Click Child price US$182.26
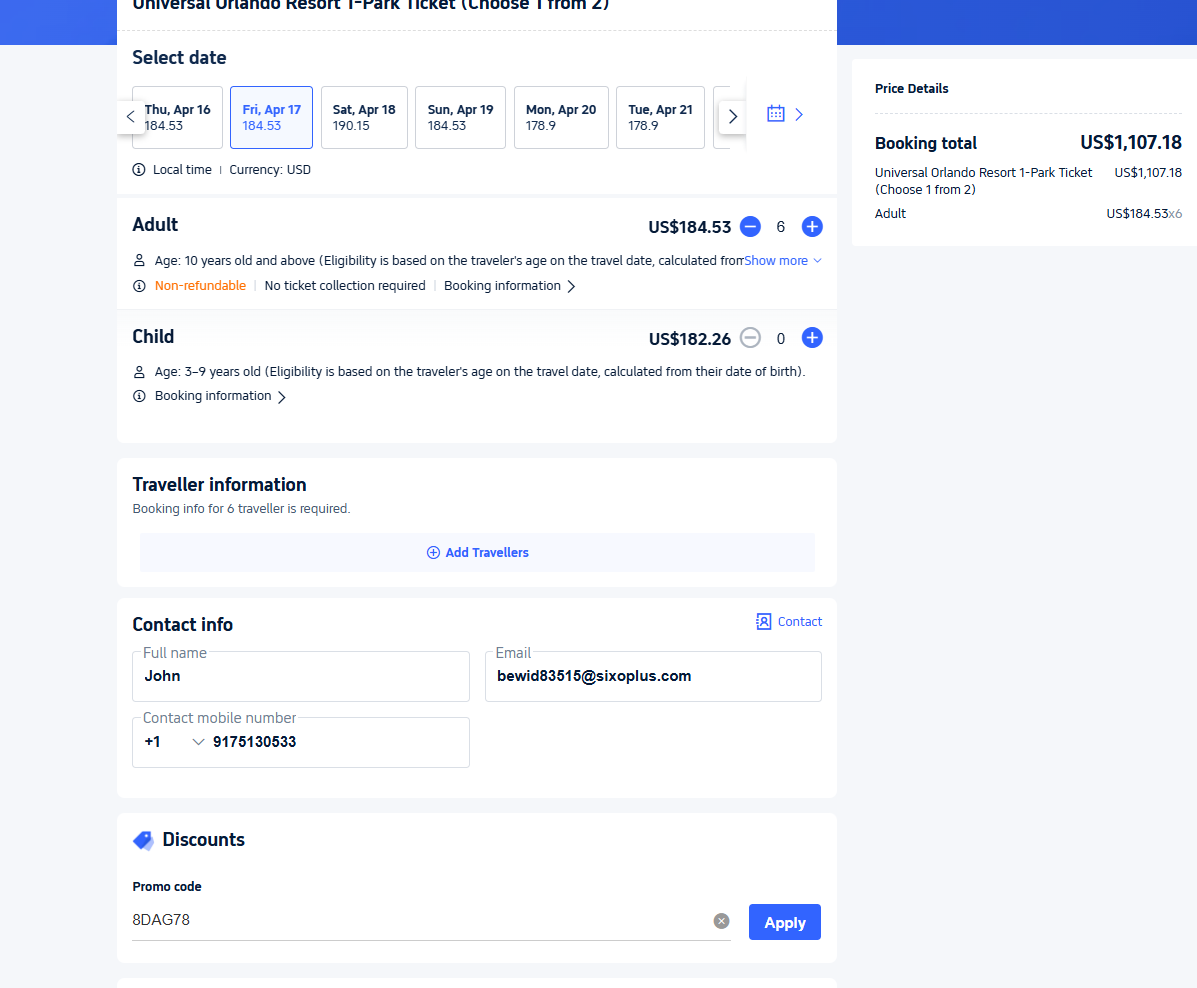 click(690, 339)
